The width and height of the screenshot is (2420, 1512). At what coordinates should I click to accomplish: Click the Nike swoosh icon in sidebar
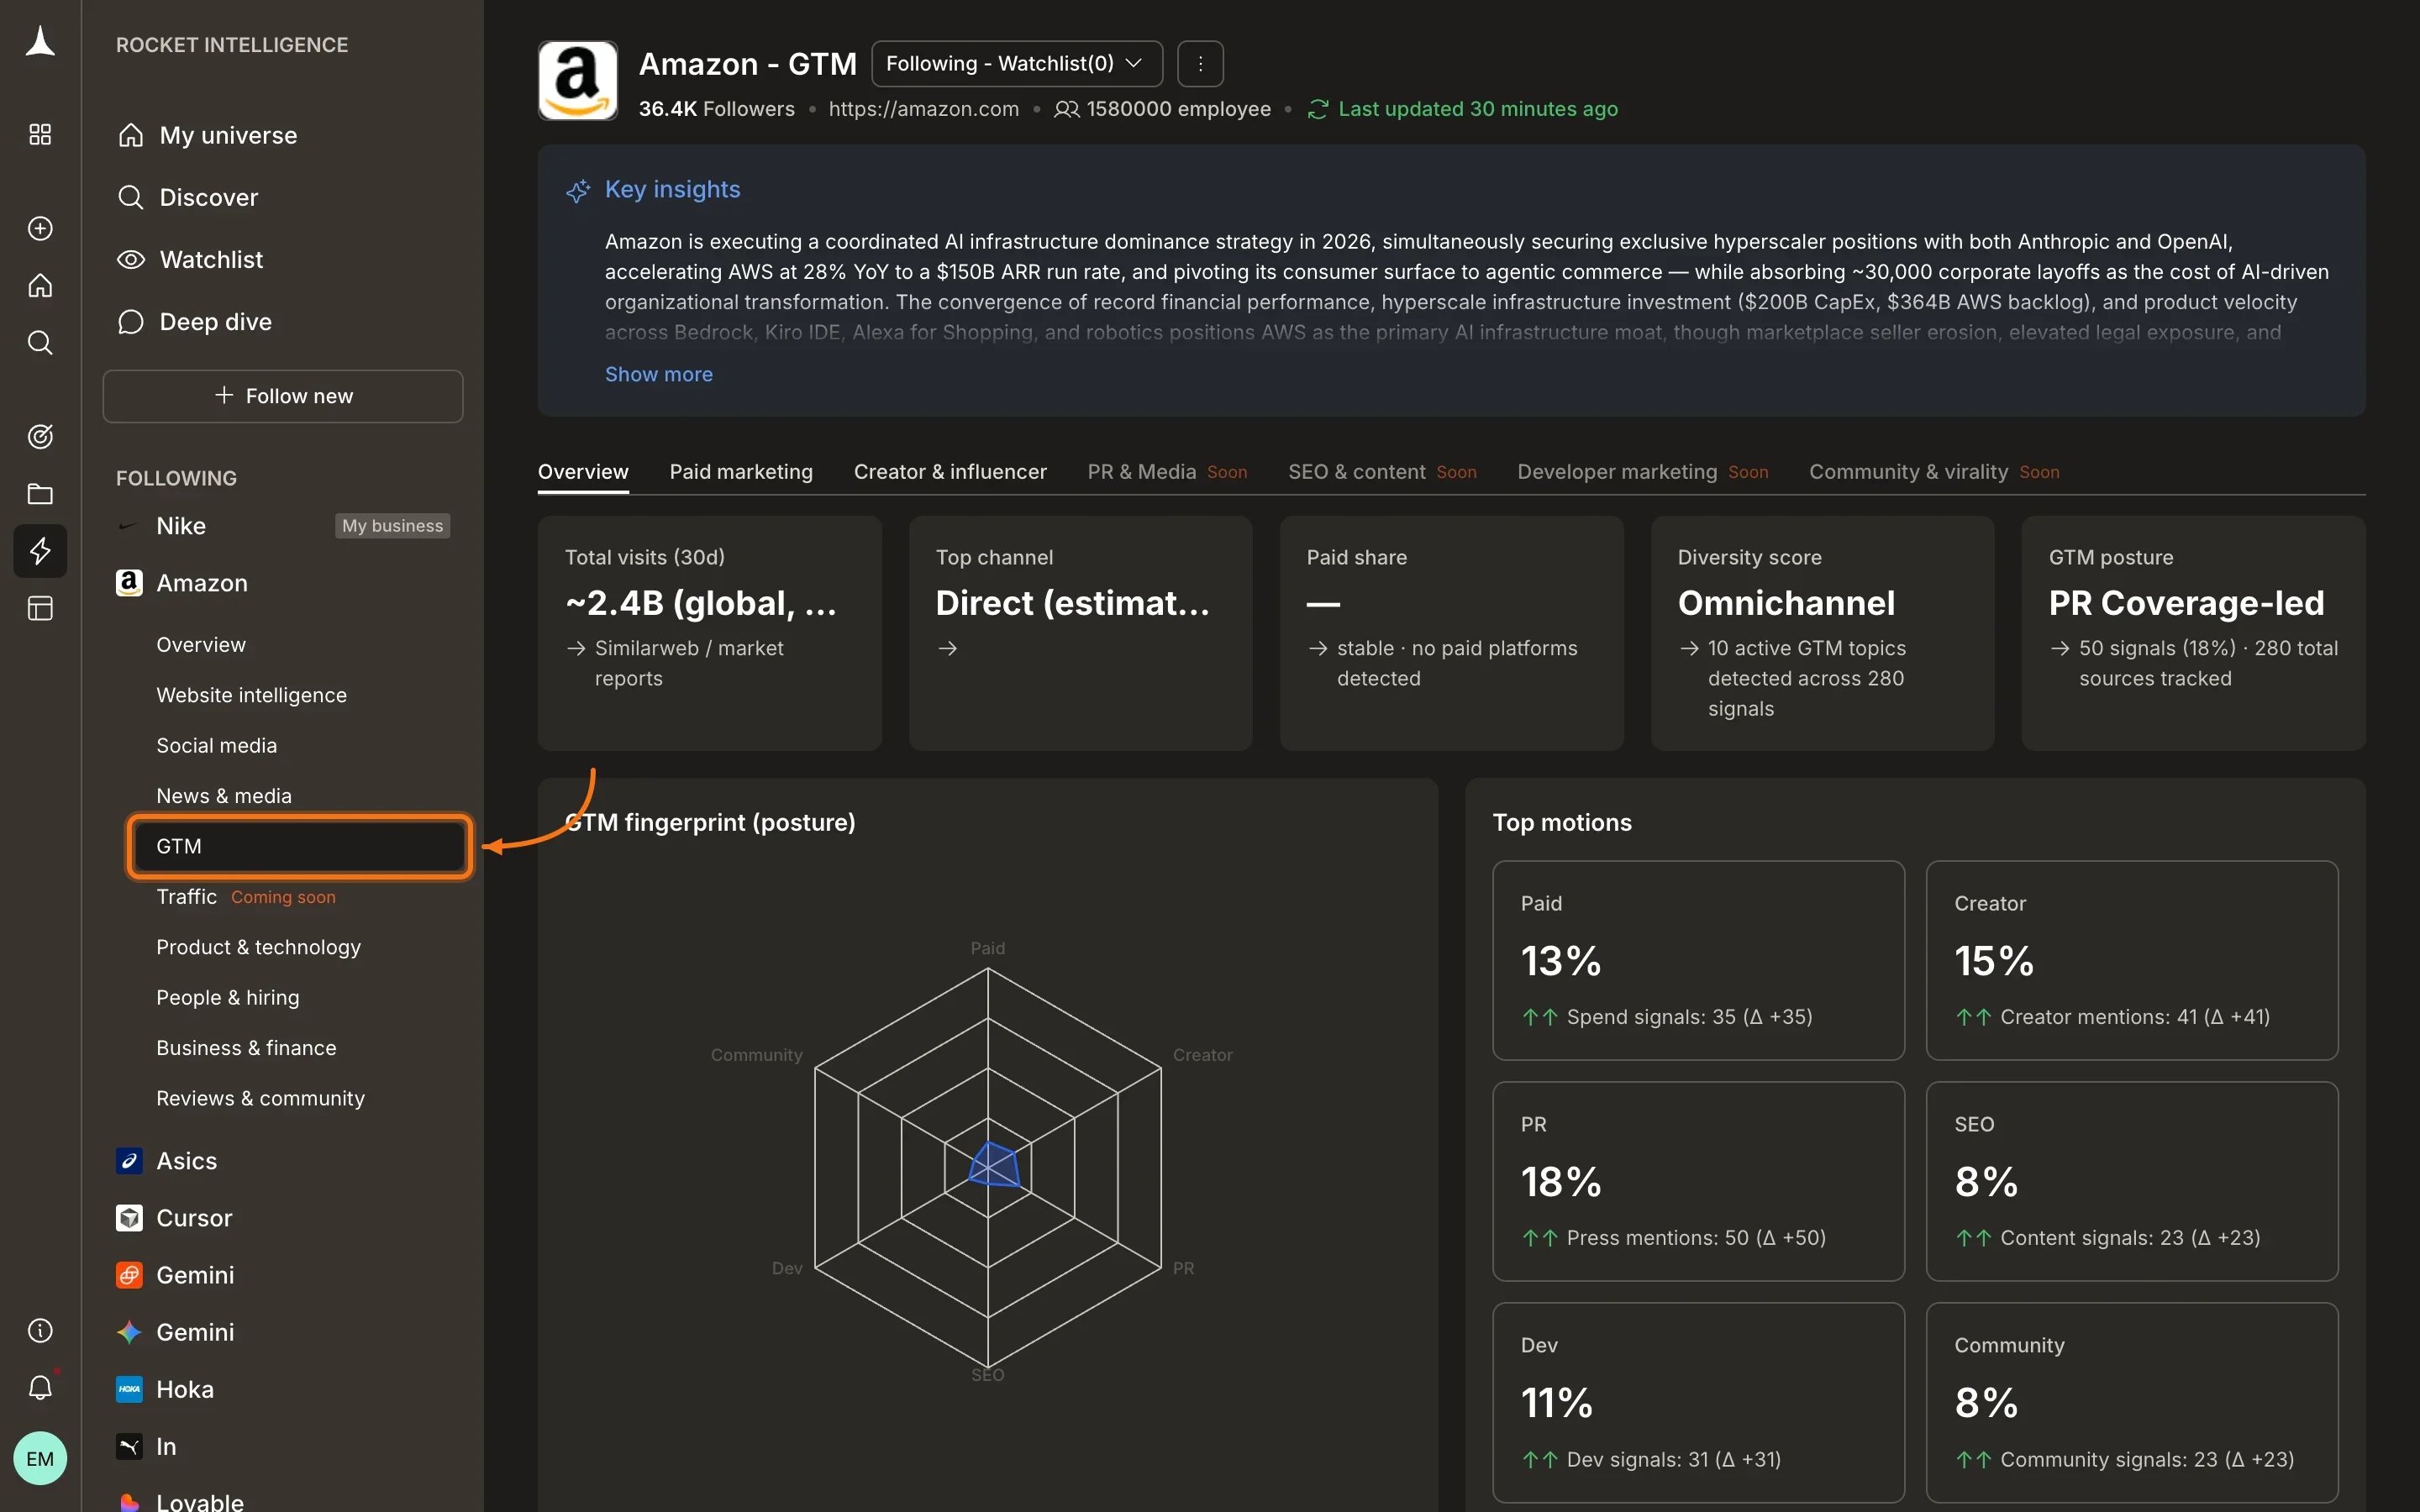point(128,526)
